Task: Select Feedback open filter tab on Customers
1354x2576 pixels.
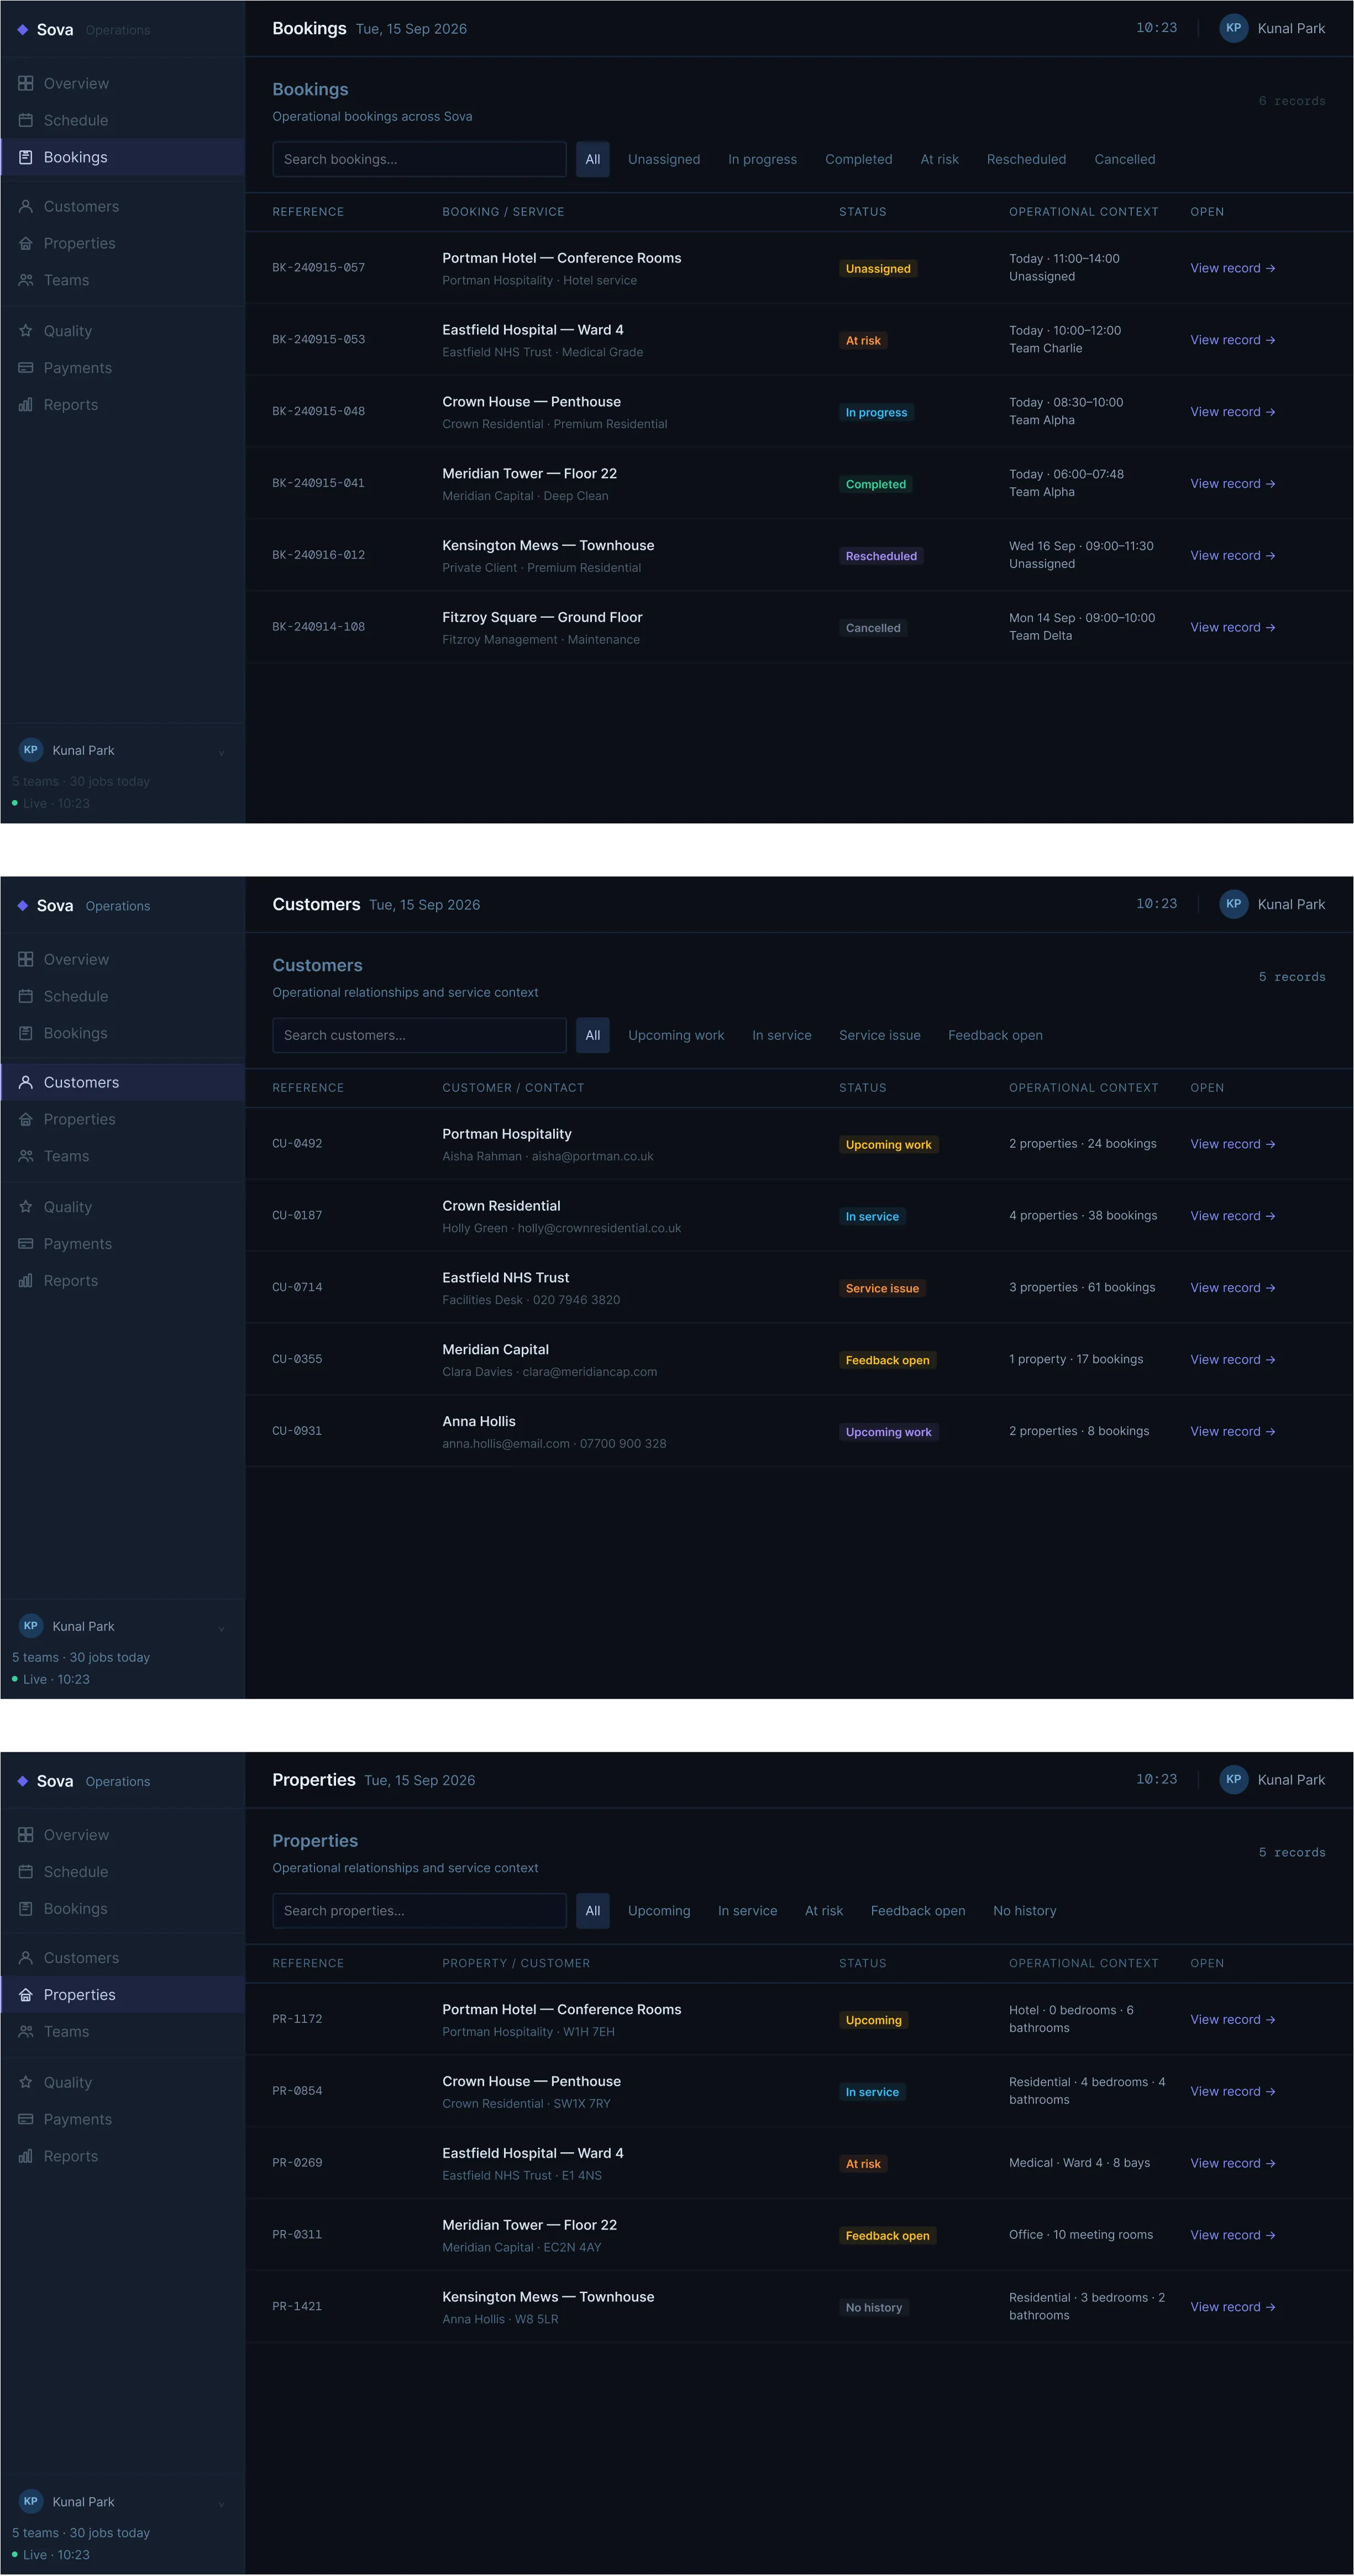Action: click(x=995, y=1036)
